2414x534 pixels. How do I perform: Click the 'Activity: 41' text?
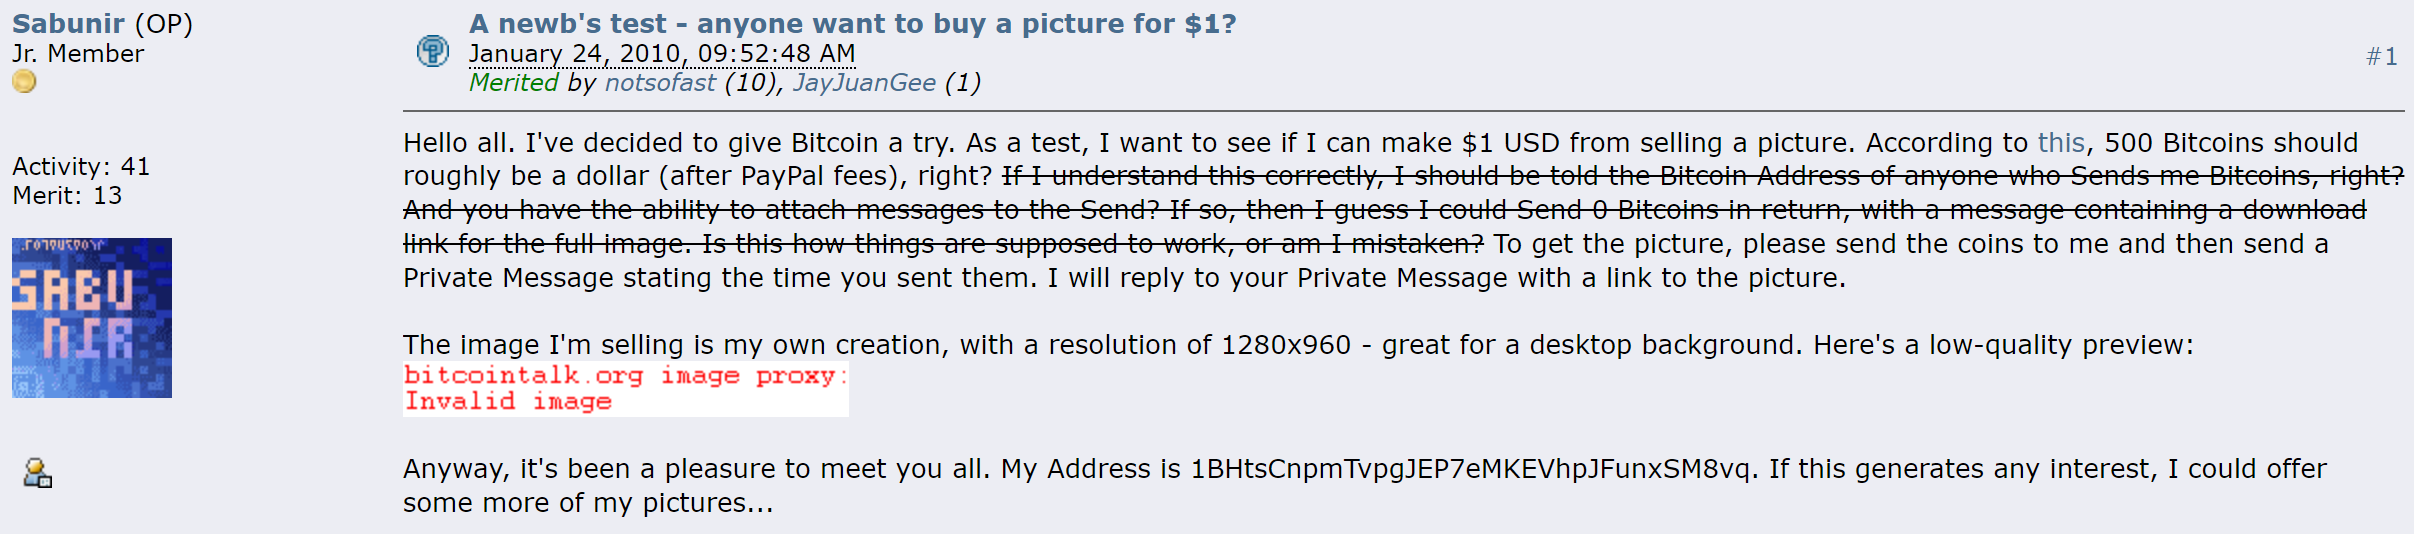click(x=81, y=167)
